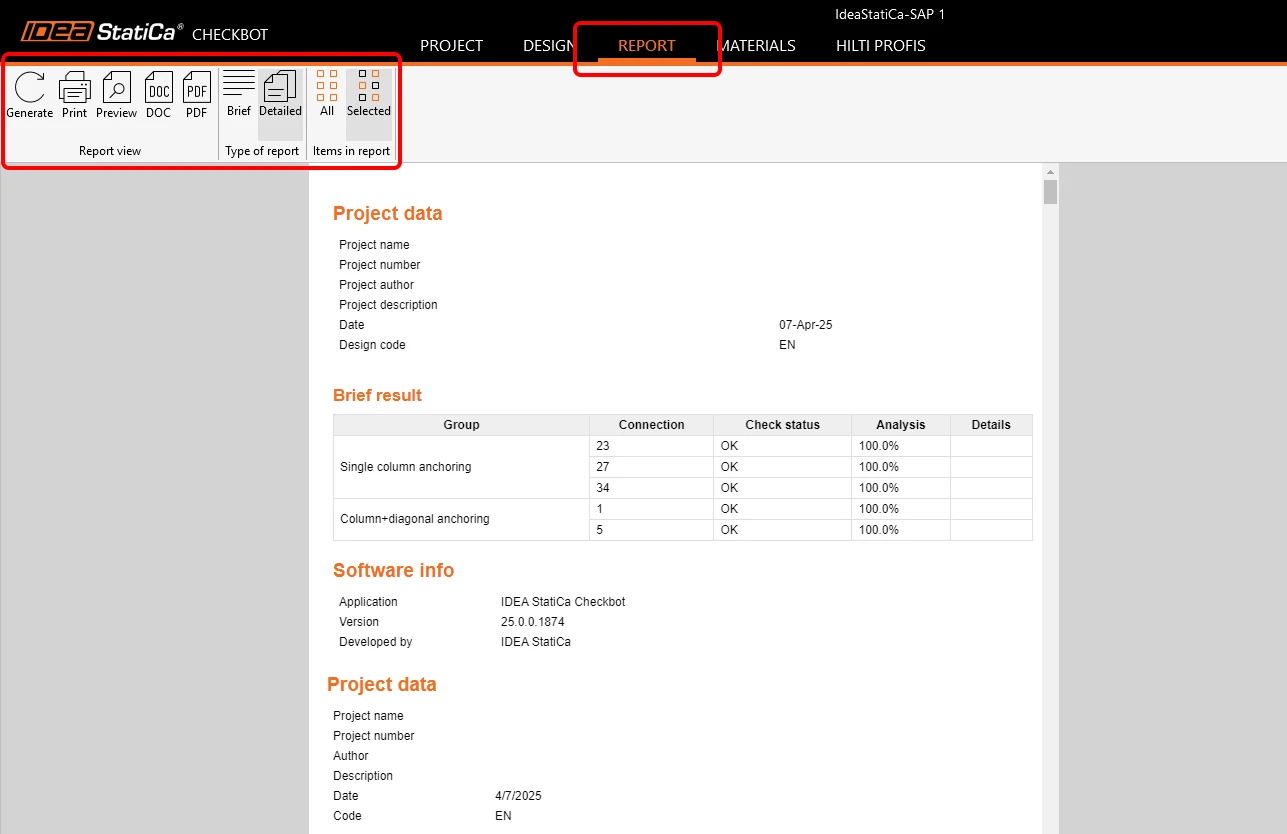Click the date value 07-Apr-25

pos(805,325)
